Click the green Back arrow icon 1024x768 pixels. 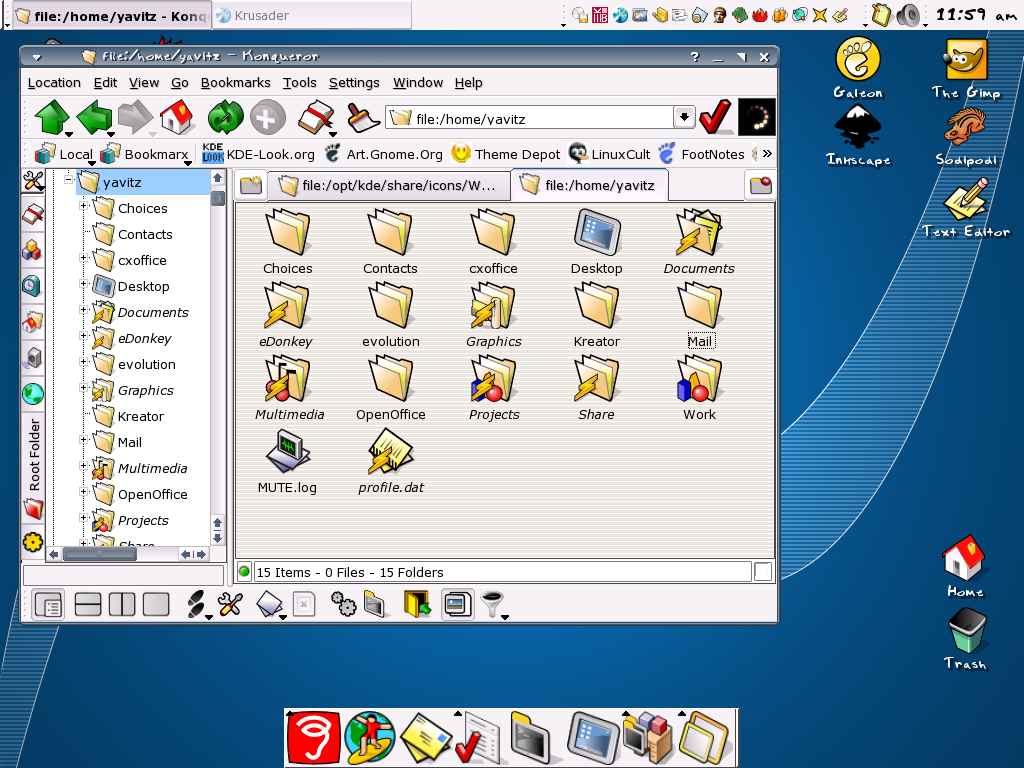[94, 118]
